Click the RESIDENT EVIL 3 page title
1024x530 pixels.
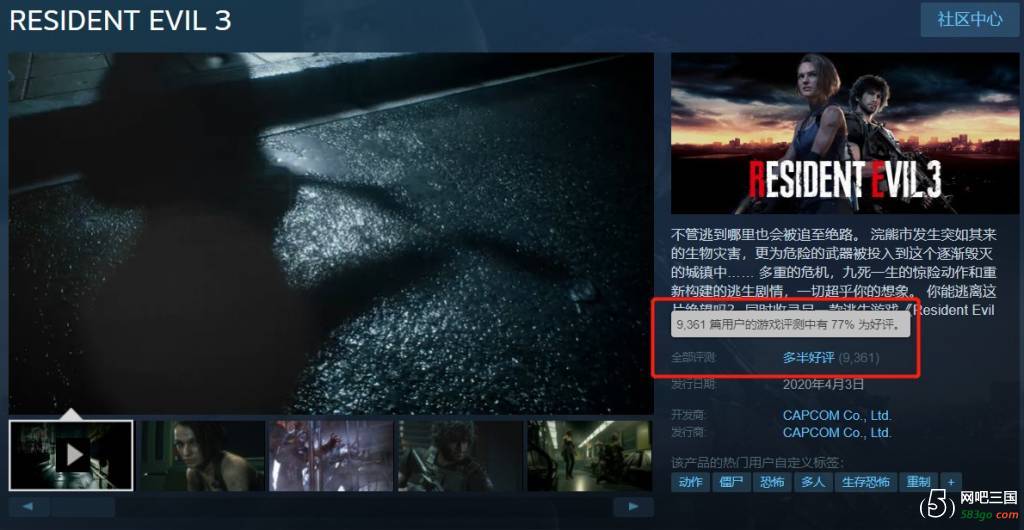point(120,21)
